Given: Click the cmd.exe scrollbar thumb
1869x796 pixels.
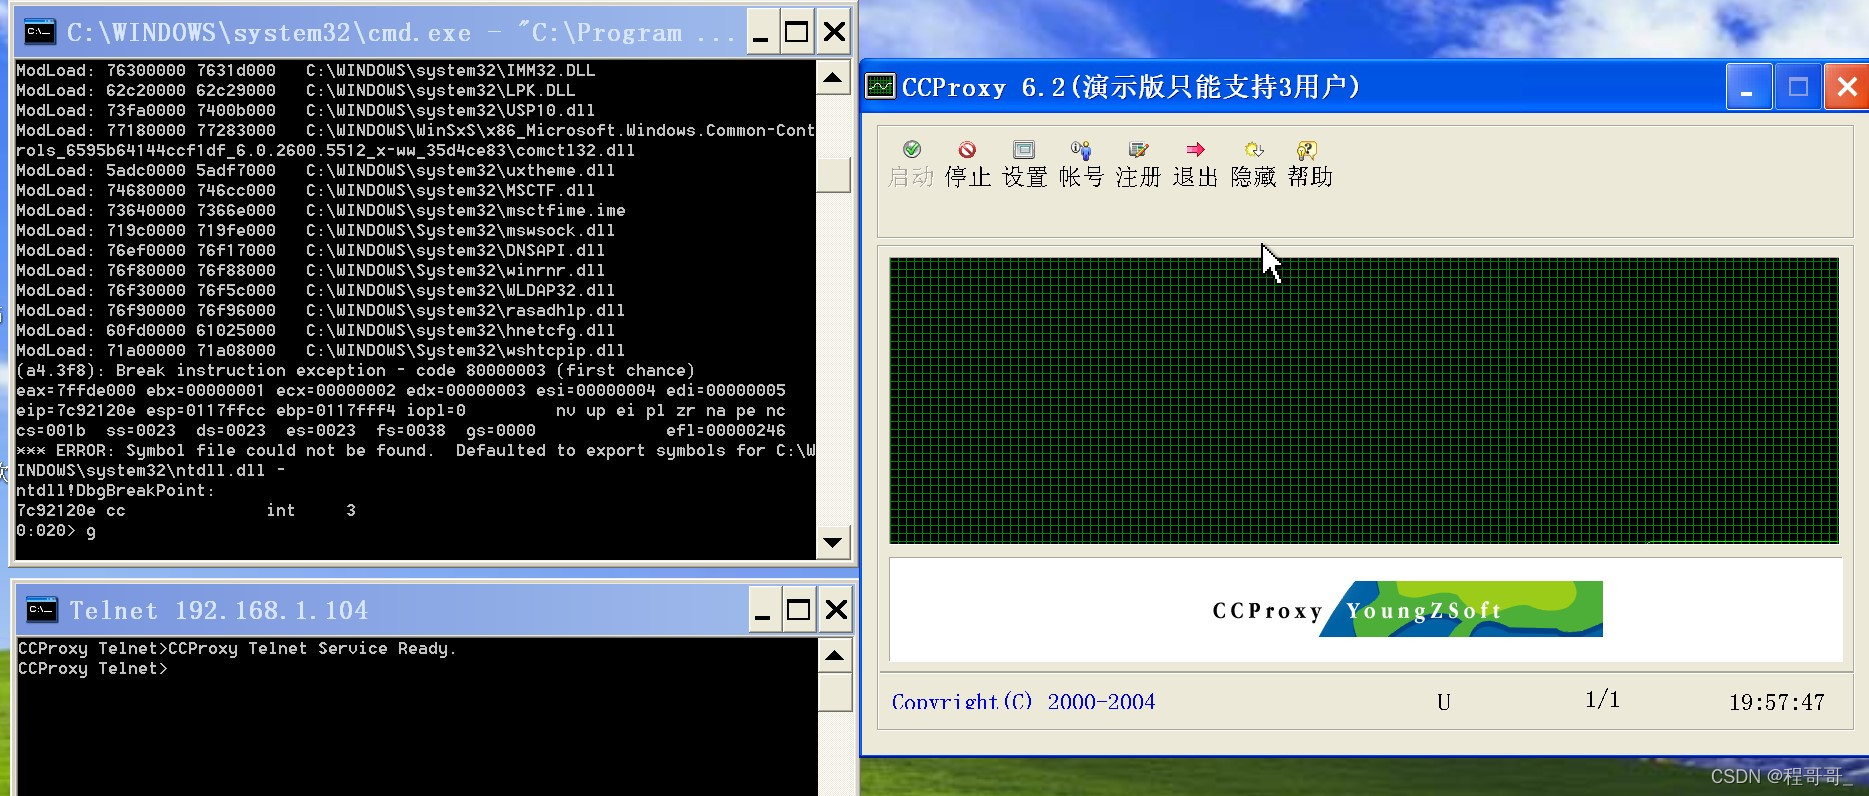Looking at the screenshot, I should point(833,174).
